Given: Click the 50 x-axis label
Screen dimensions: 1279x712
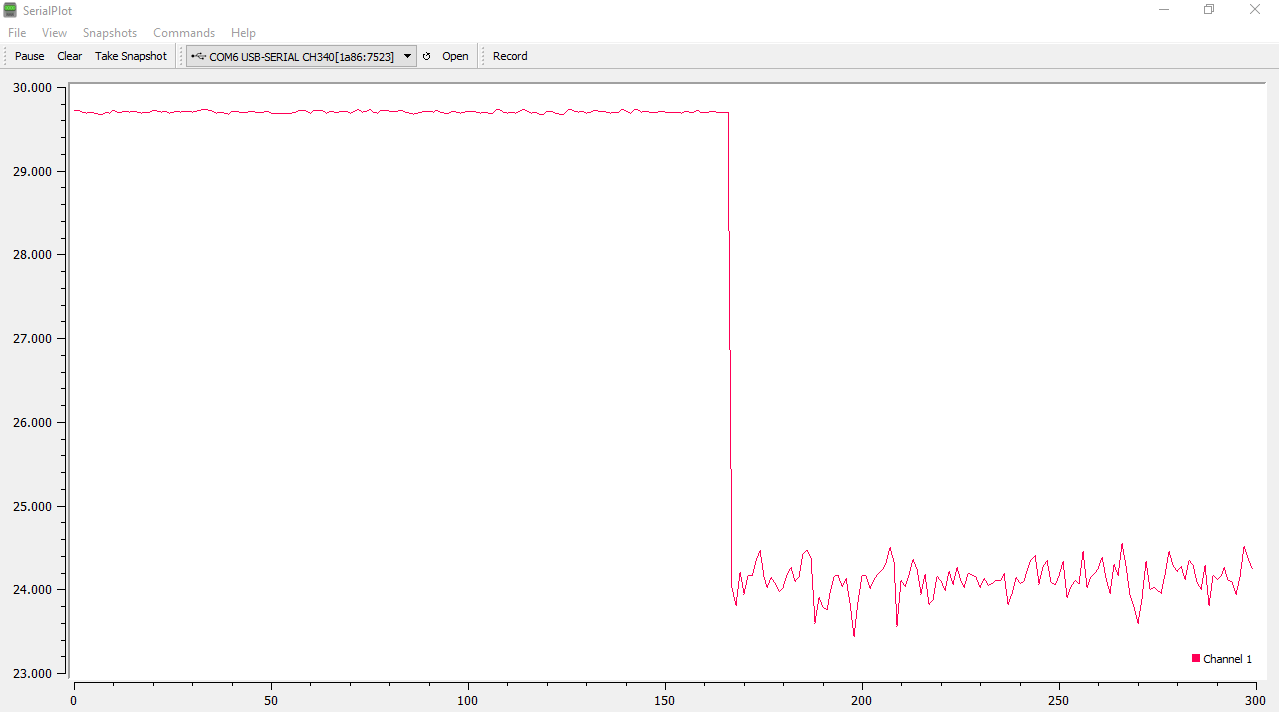Looking at the screenshot, I should point(271,701).
